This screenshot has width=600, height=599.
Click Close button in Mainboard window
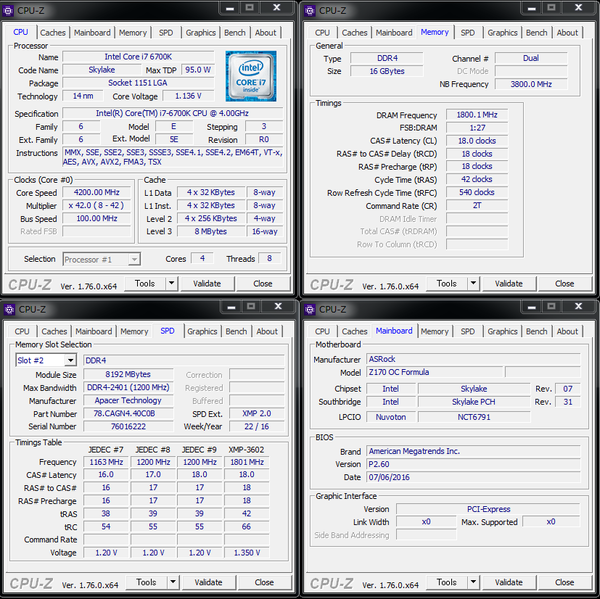(564, 582)
